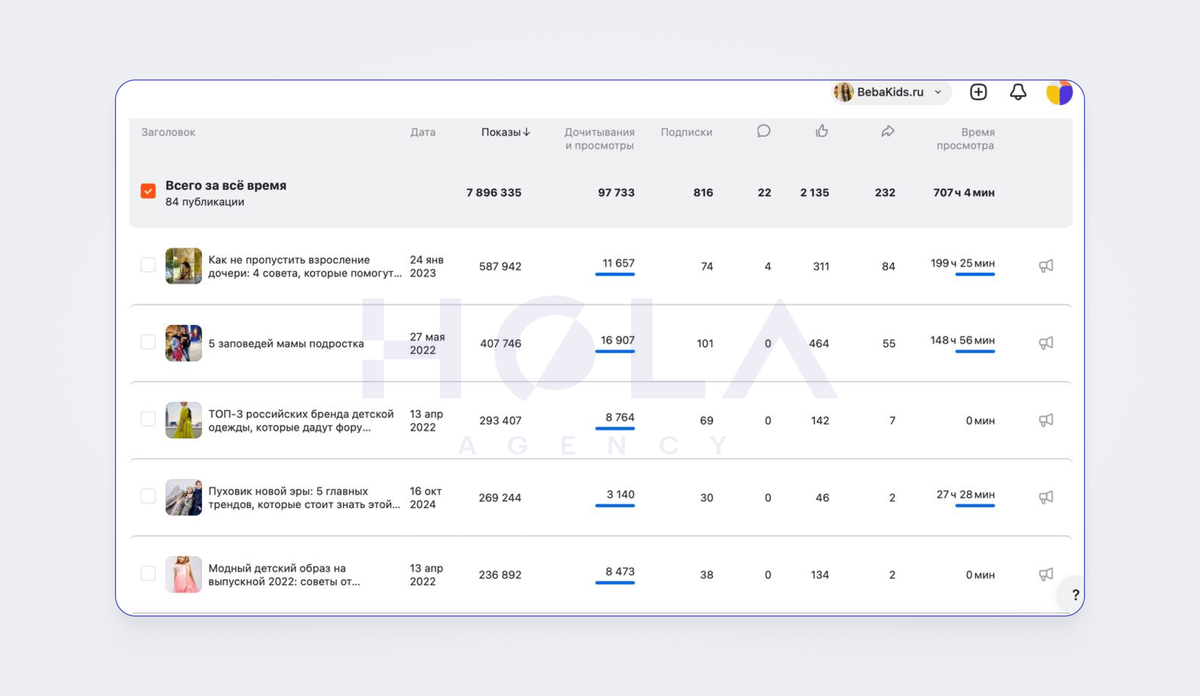Sort by the comments column icon
1200x696 pixels.
[764, 131]
